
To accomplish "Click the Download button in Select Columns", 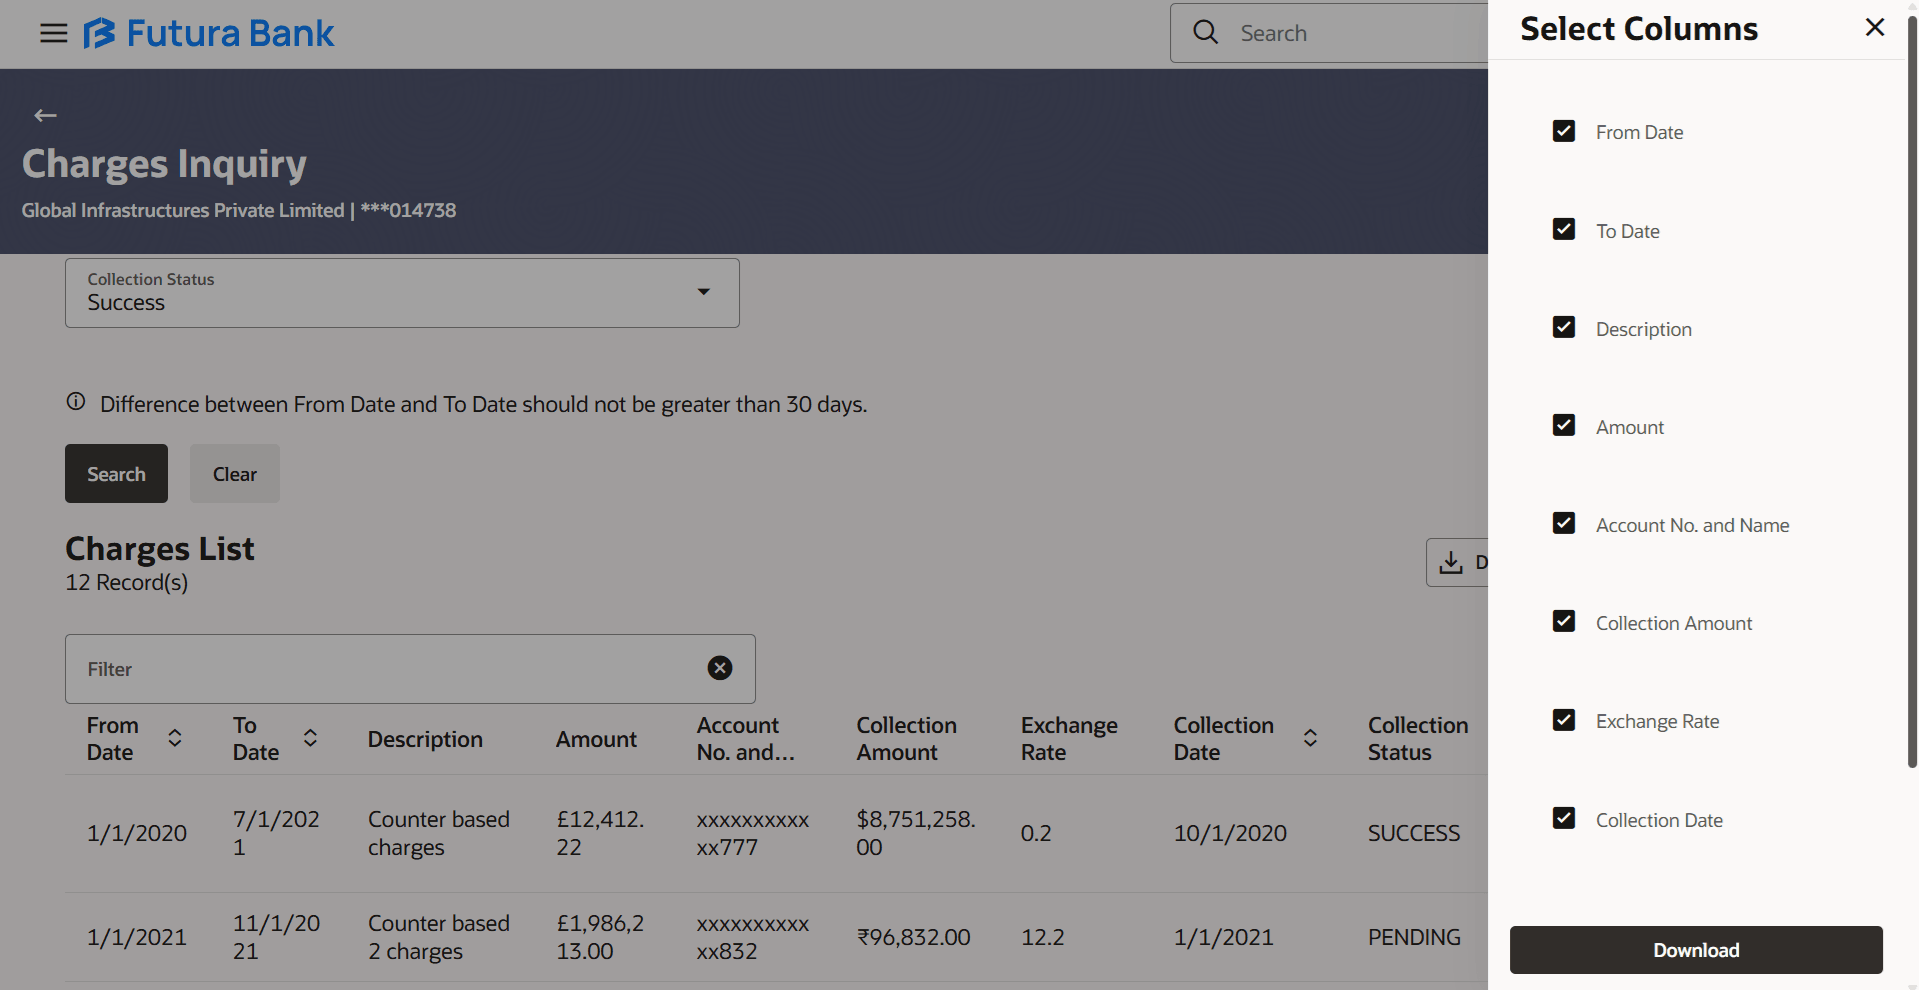I will (1696, 950).
